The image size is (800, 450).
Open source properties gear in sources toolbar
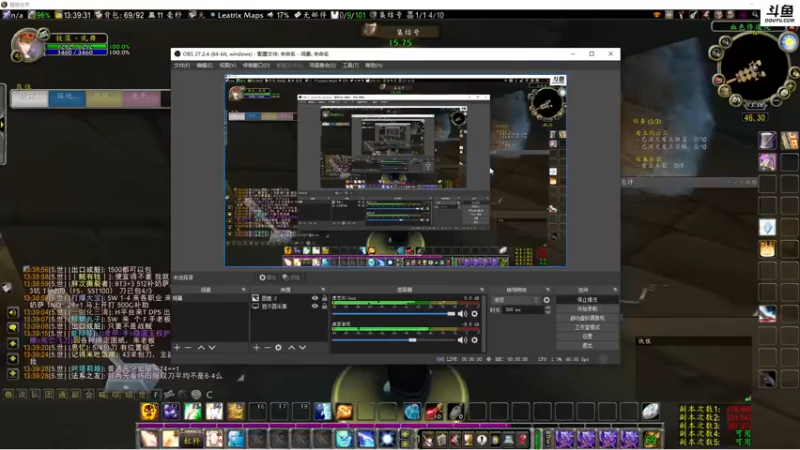[278, 347]
